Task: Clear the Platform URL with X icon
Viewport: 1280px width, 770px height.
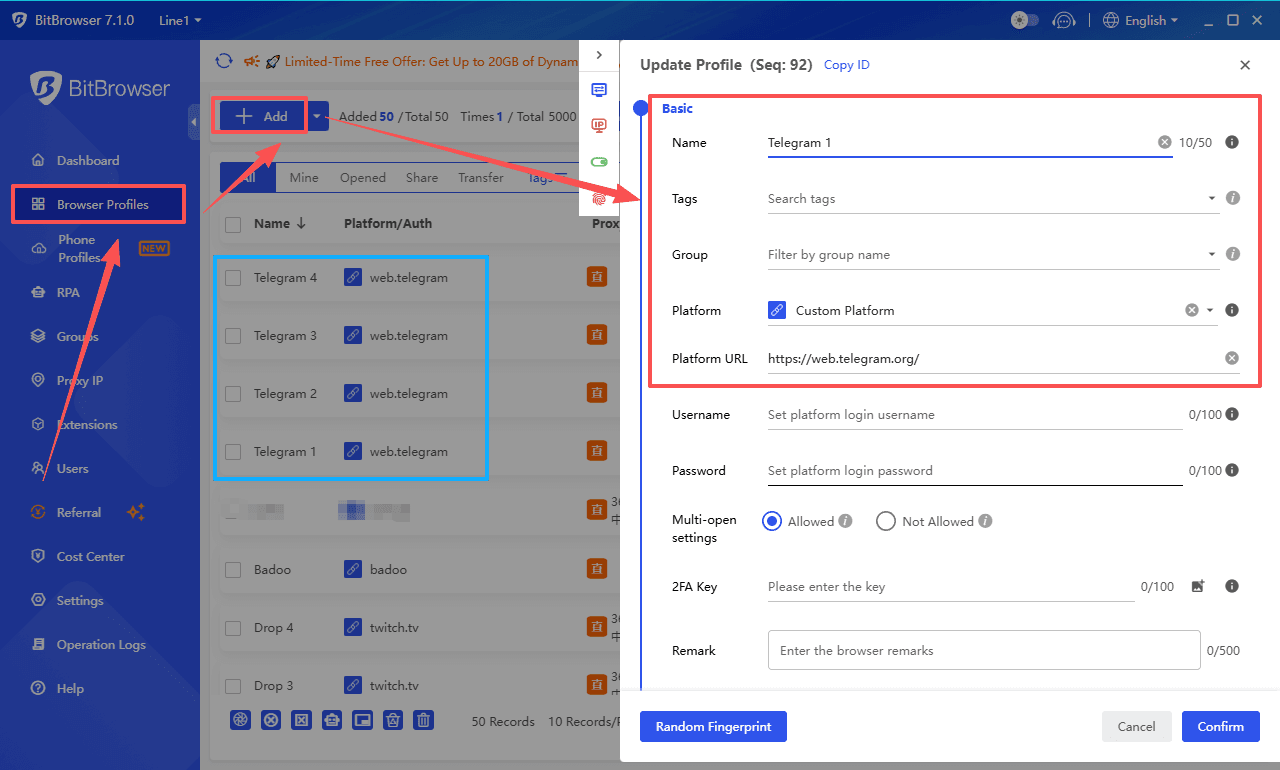Action: point(1232,358)
